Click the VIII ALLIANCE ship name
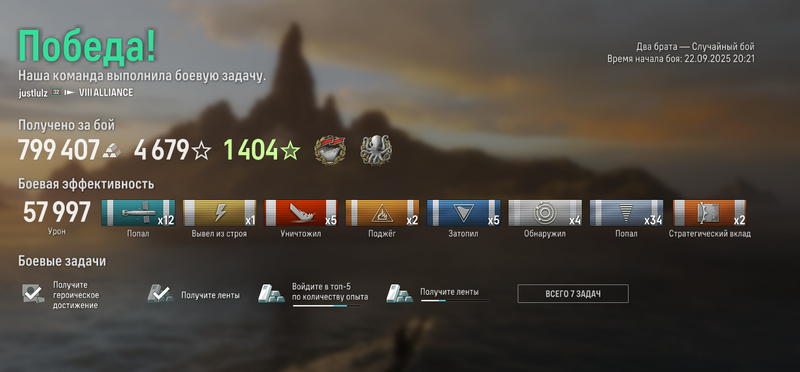Screen dimensions: 800x372 [106, 93]
